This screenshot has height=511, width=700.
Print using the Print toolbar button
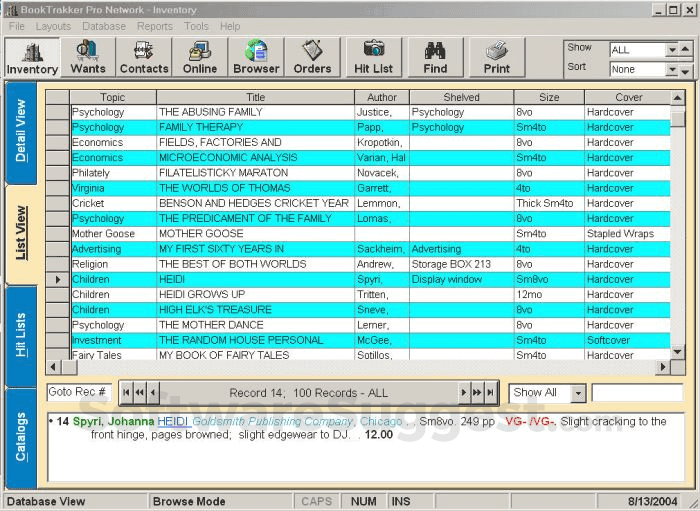tap(496, 58)
